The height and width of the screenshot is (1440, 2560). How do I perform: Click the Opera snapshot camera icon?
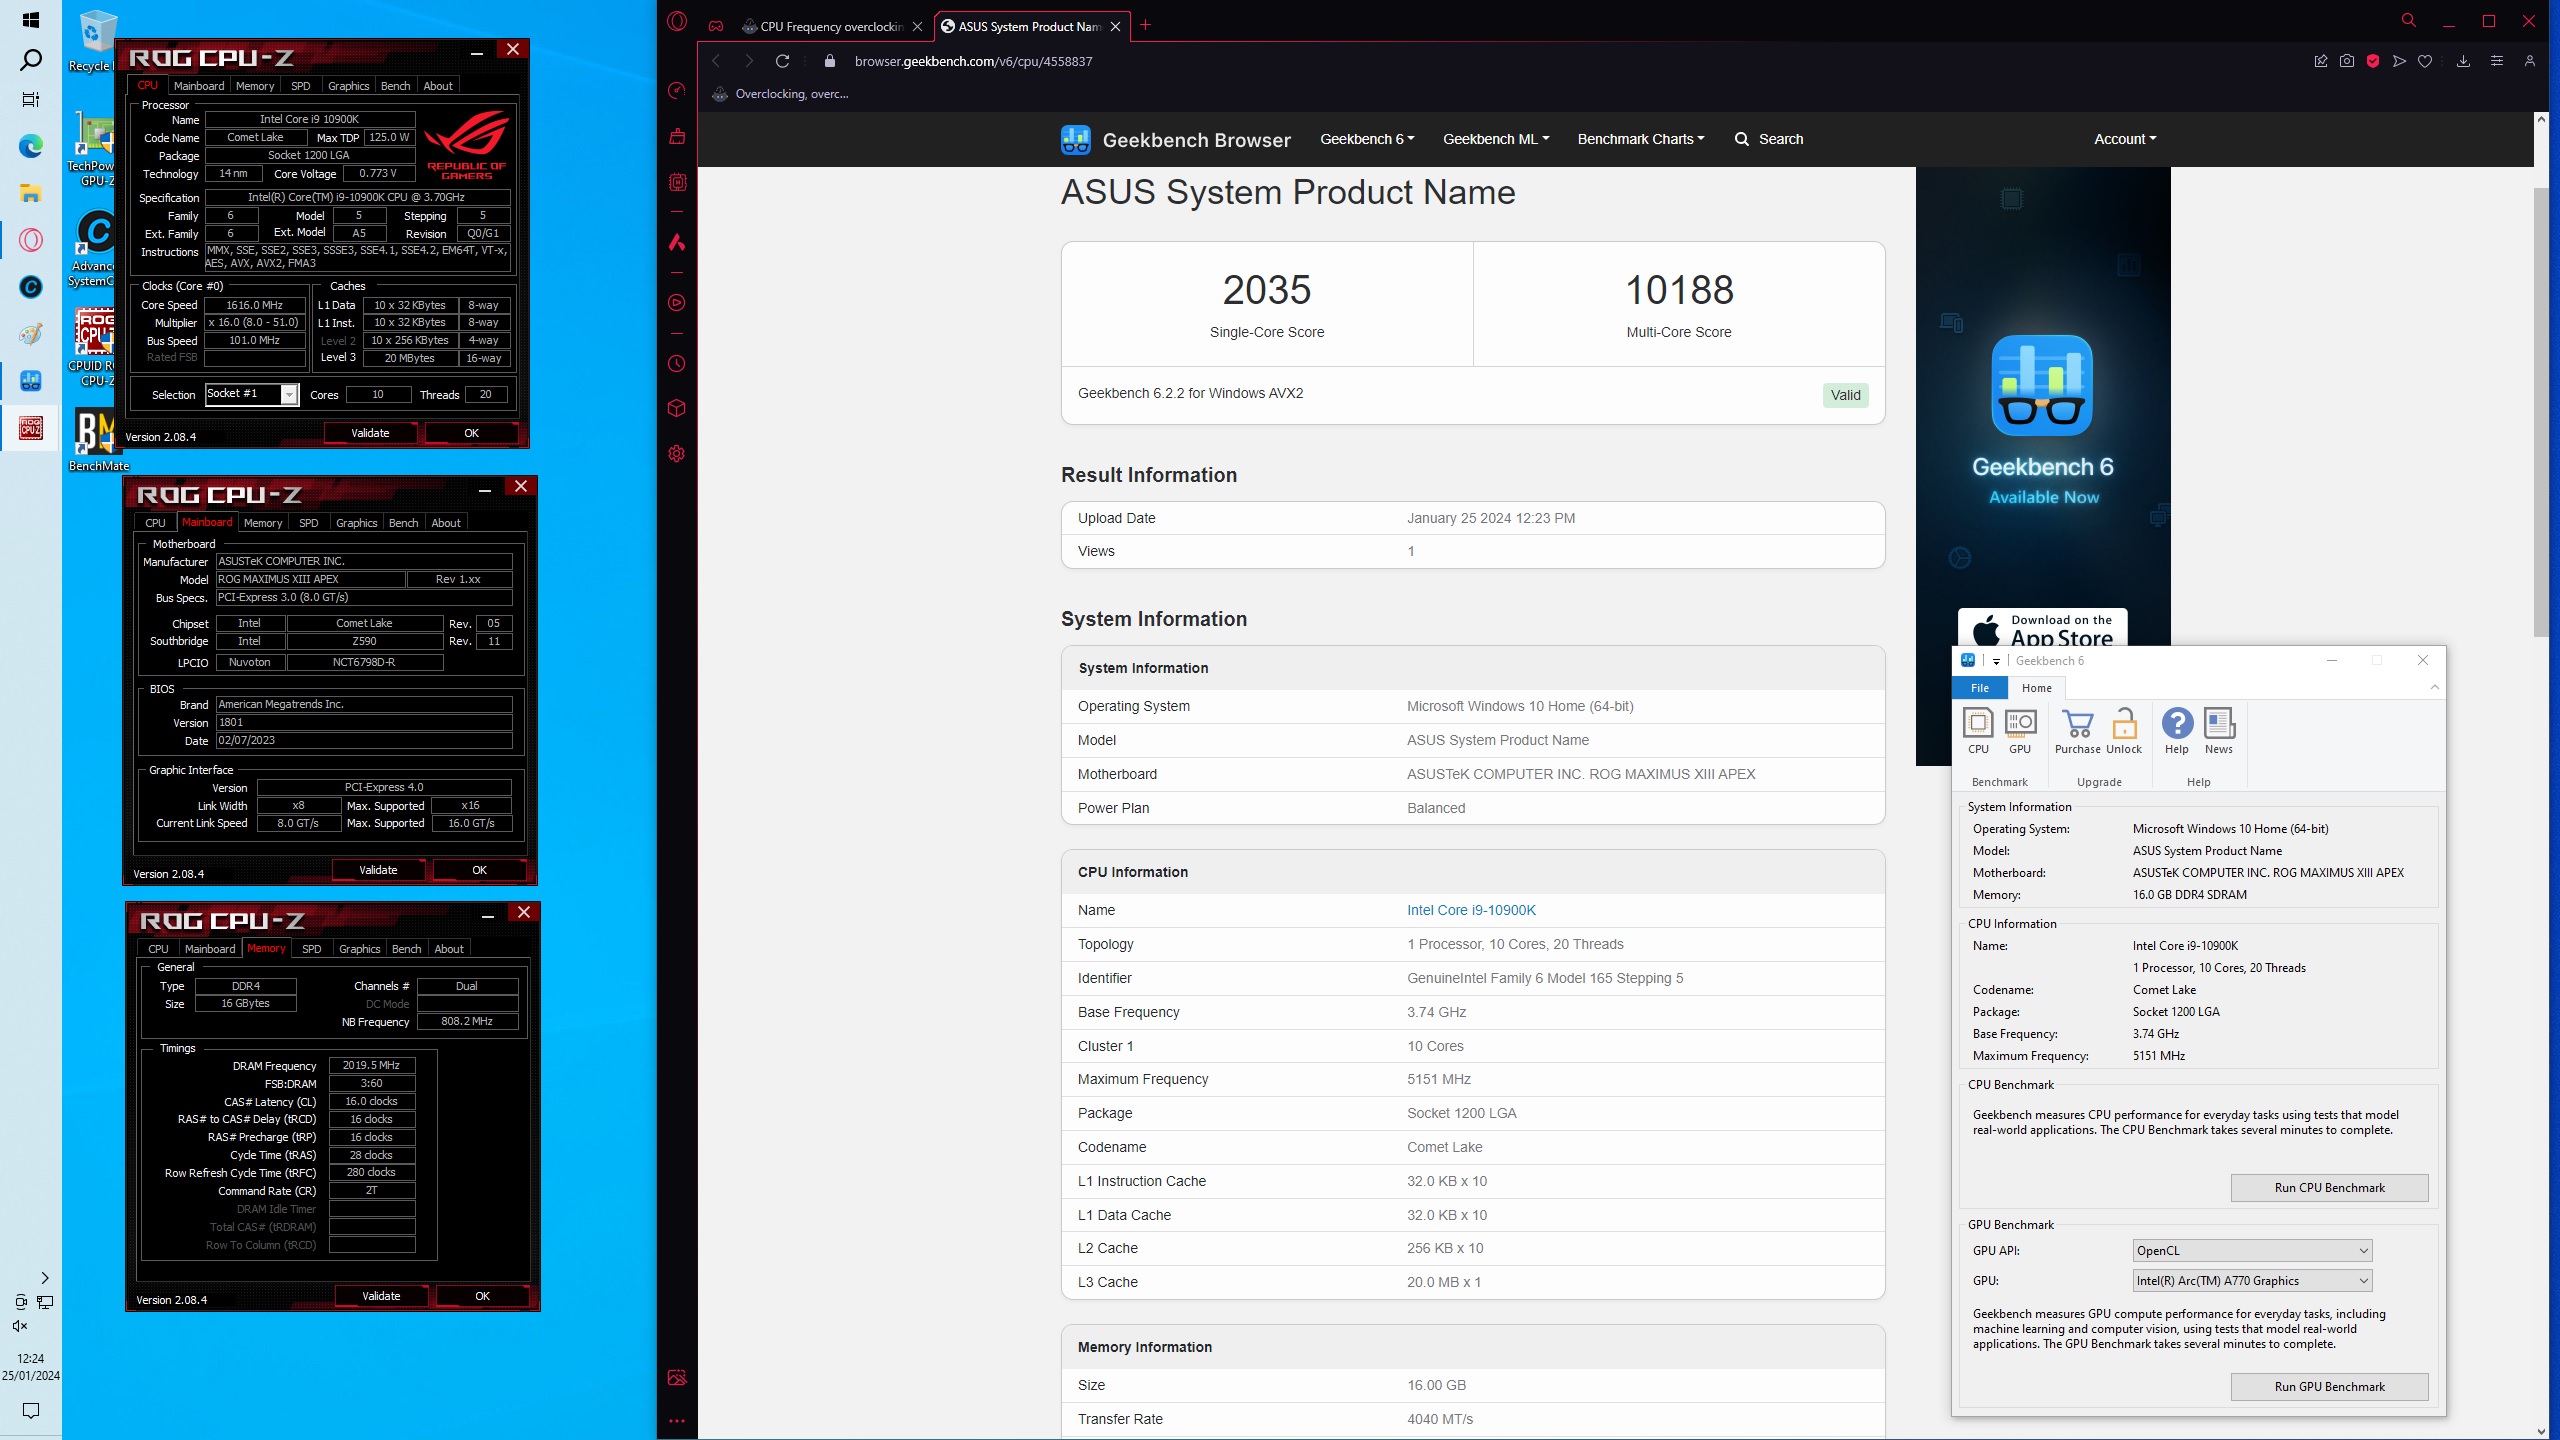[2346, 61]
